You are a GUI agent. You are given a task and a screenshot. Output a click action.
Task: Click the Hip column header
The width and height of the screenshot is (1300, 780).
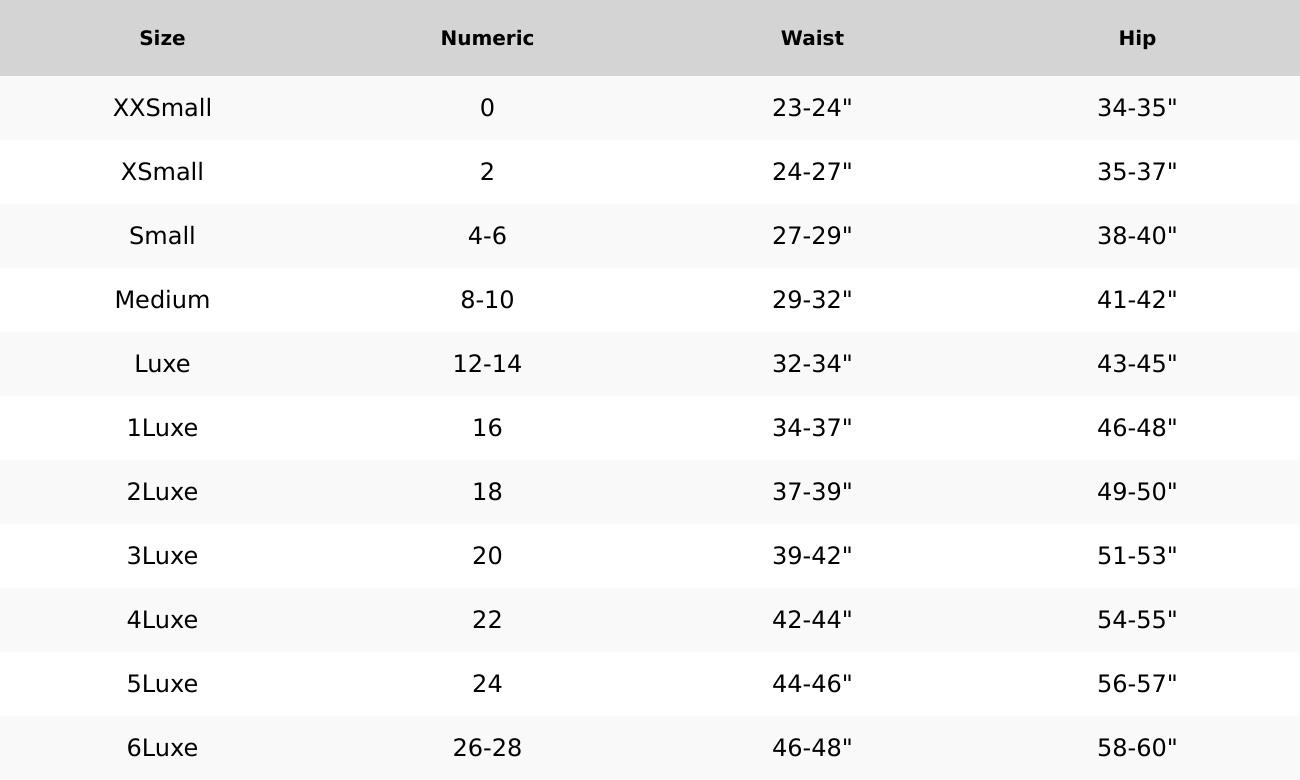[x=1137, y=38]
